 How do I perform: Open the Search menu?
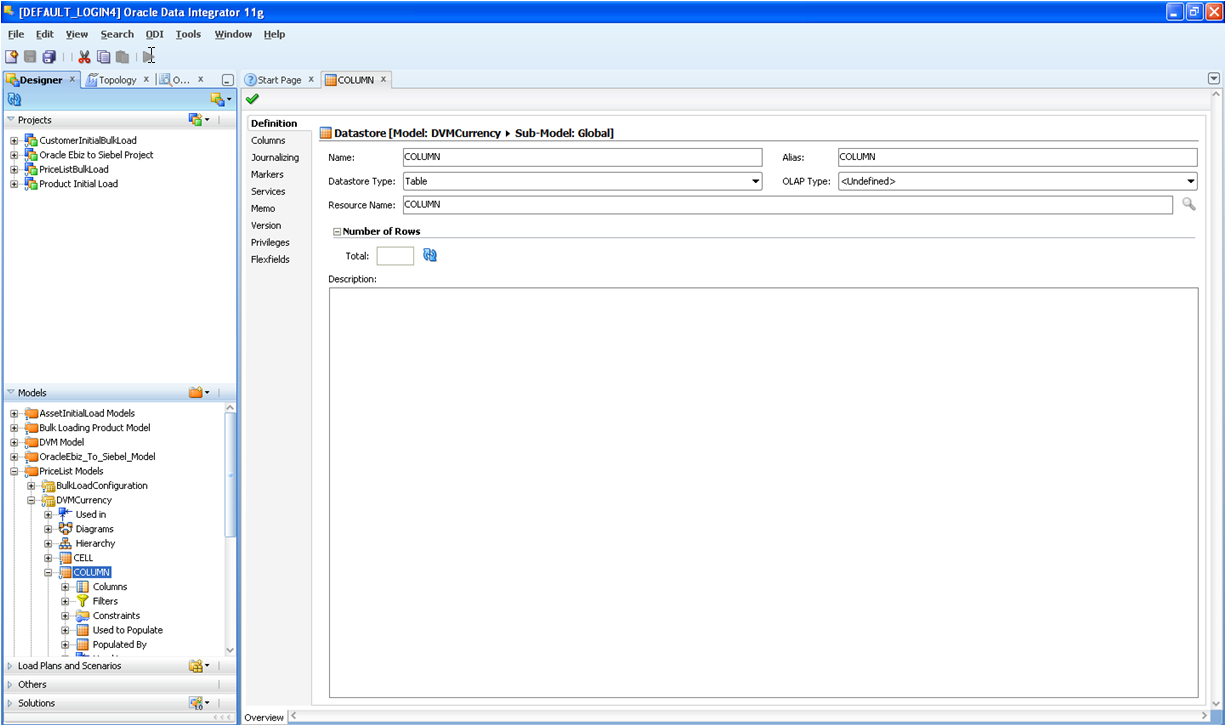(117, 34)
